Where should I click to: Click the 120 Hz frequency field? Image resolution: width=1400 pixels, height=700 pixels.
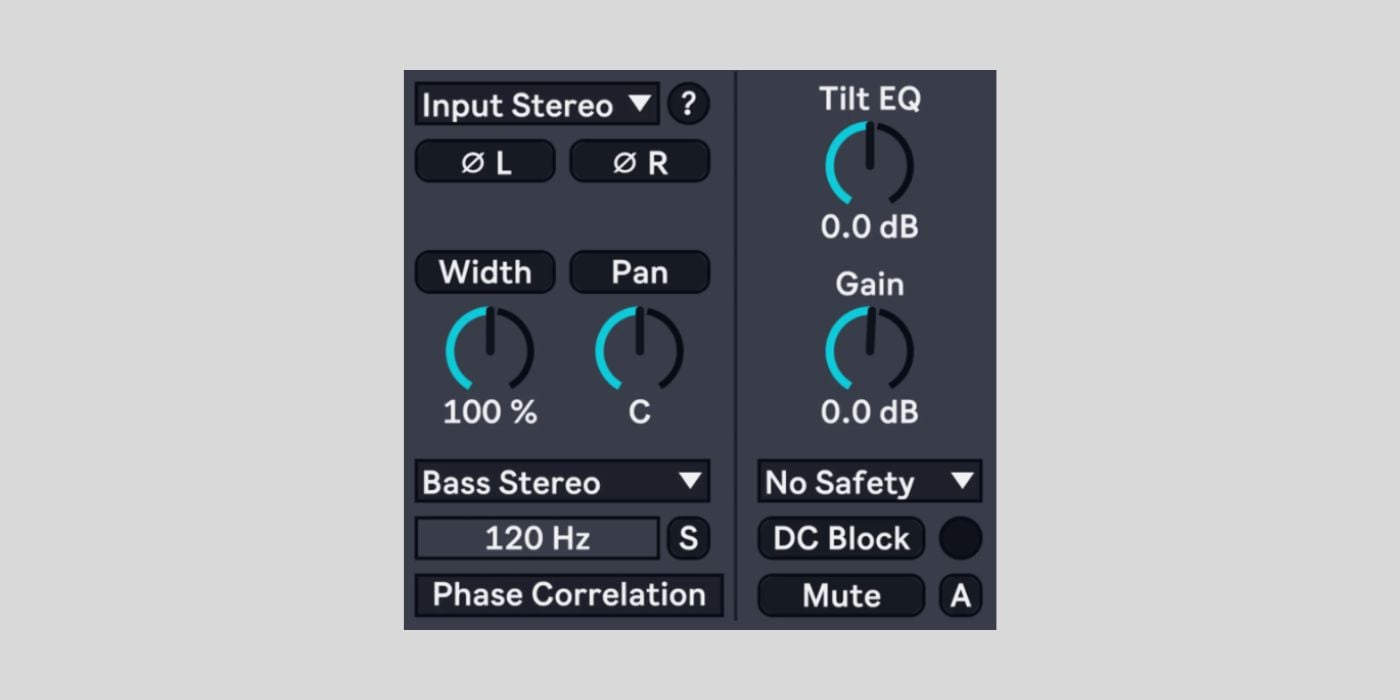click(537, 539)
